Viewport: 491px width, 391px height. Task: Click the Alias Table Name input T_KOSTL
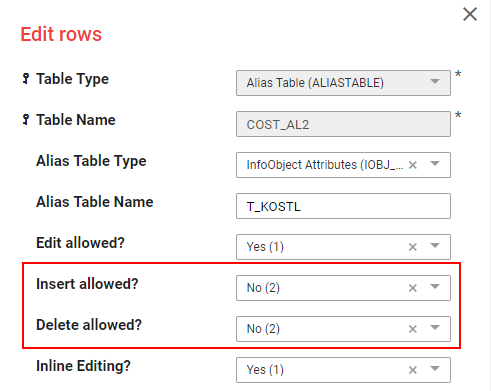343,206
